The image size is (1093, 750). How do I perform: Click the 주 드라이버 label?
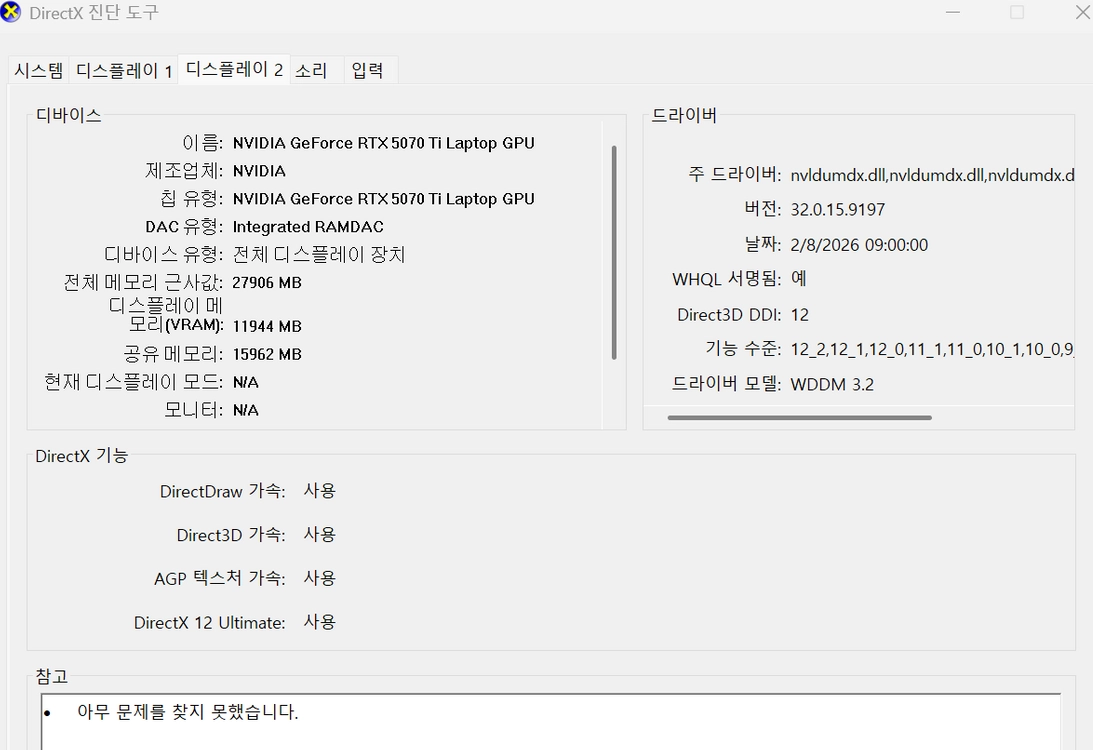click(735, 174)
